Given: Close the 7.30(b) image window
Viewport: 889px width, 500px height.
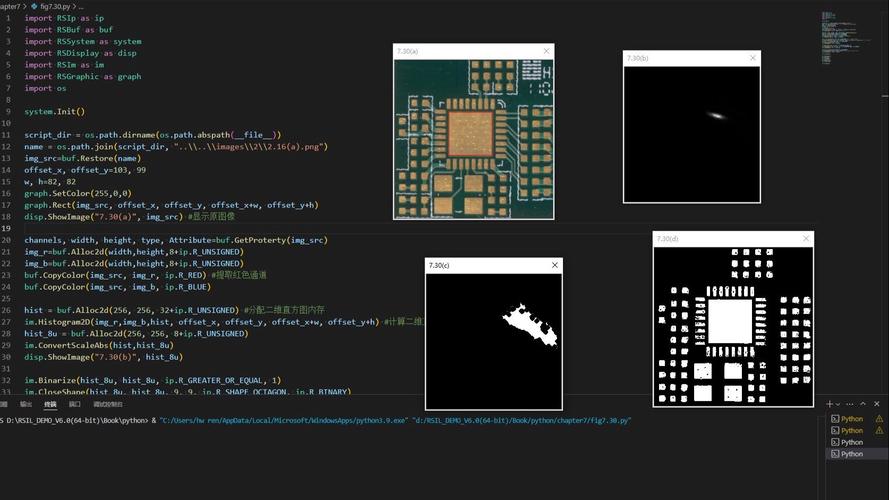Looking at the screenshot, I should pyautogui.click(x=753, y=58).
